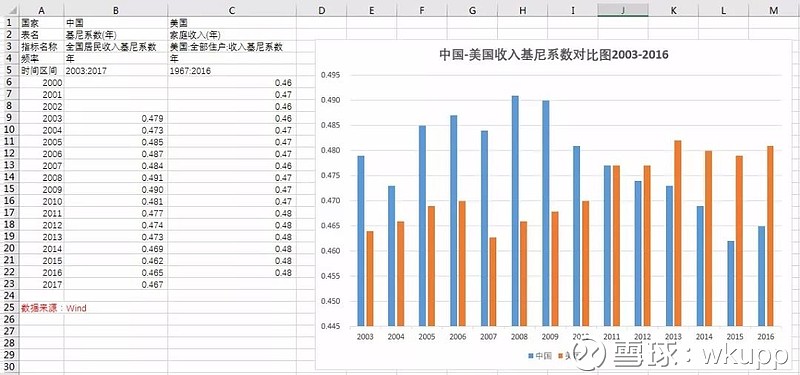
Task: Click red 数据来源：Wind source note
Action: (x=54, y=308)
